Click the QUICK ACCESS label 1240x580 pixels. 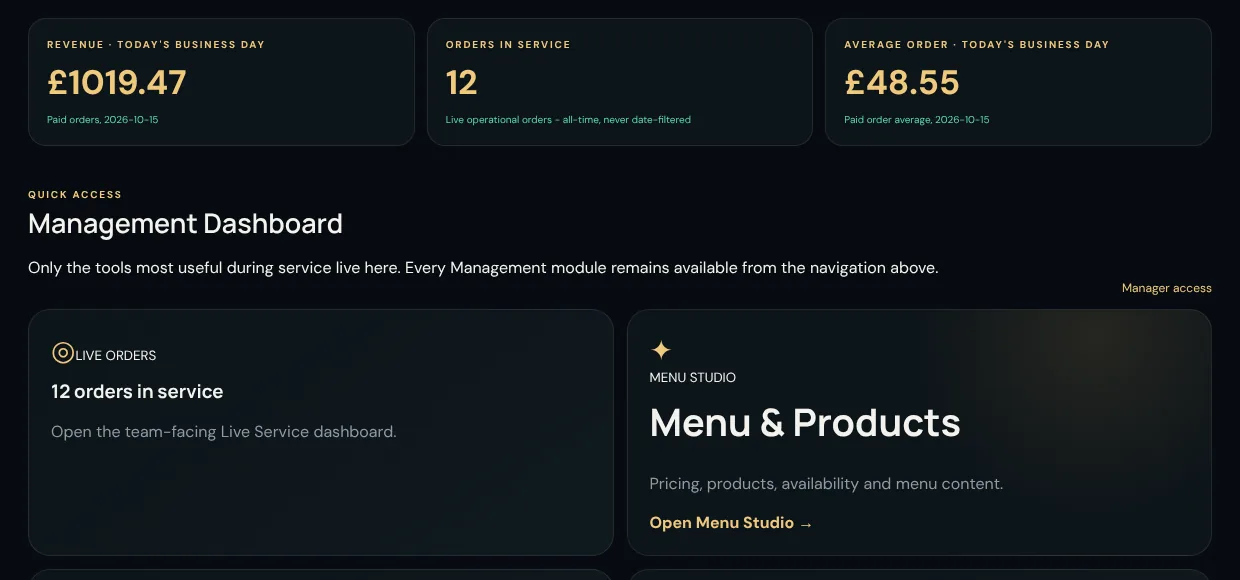click(75, 195)
